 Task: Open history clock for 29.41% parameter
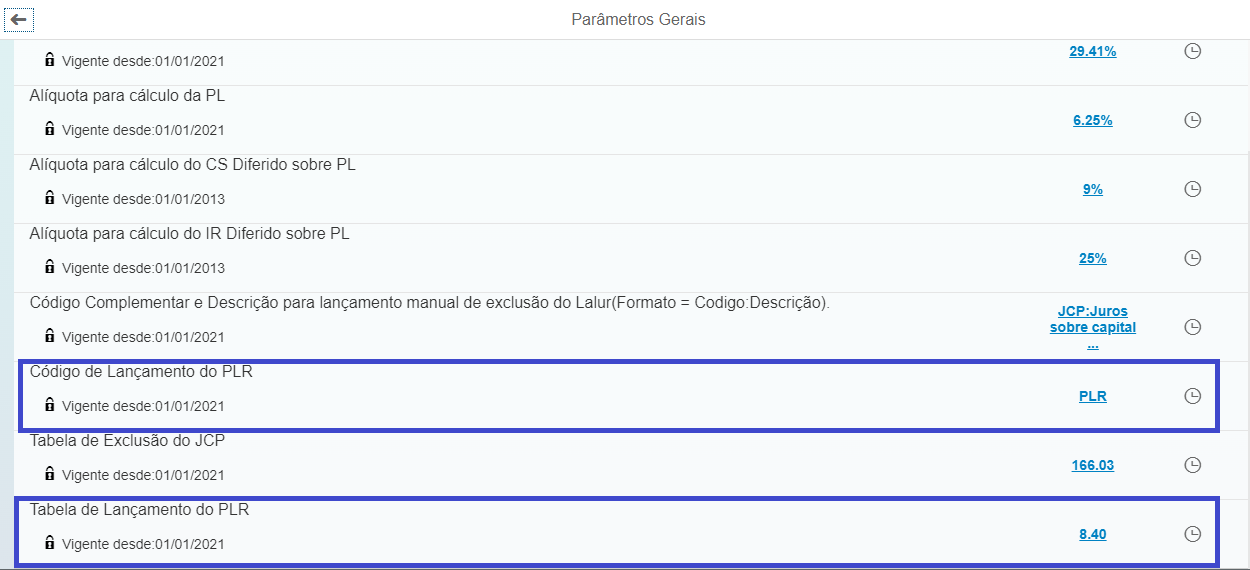point(1192,51)
